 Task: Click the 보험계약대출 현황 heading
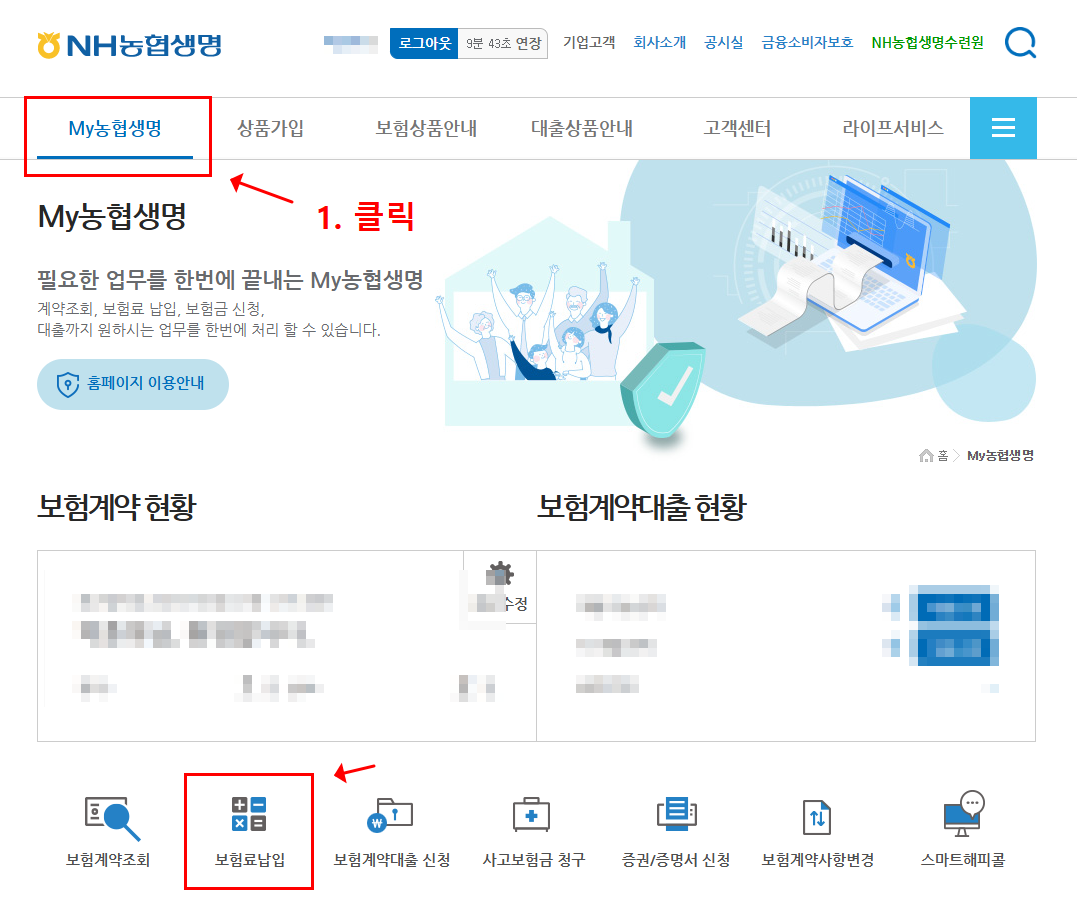[641, 507]
